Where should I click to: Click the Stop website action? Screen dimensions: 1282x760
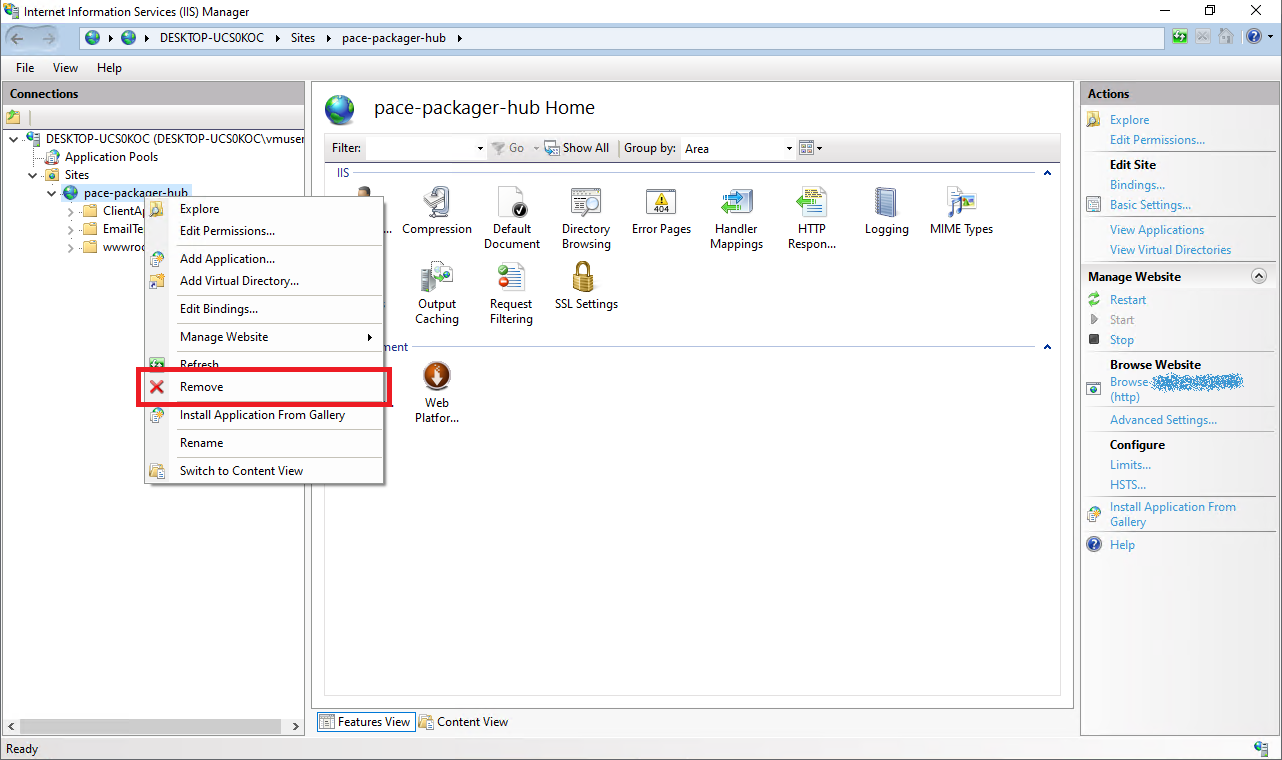pos(1121,340)
